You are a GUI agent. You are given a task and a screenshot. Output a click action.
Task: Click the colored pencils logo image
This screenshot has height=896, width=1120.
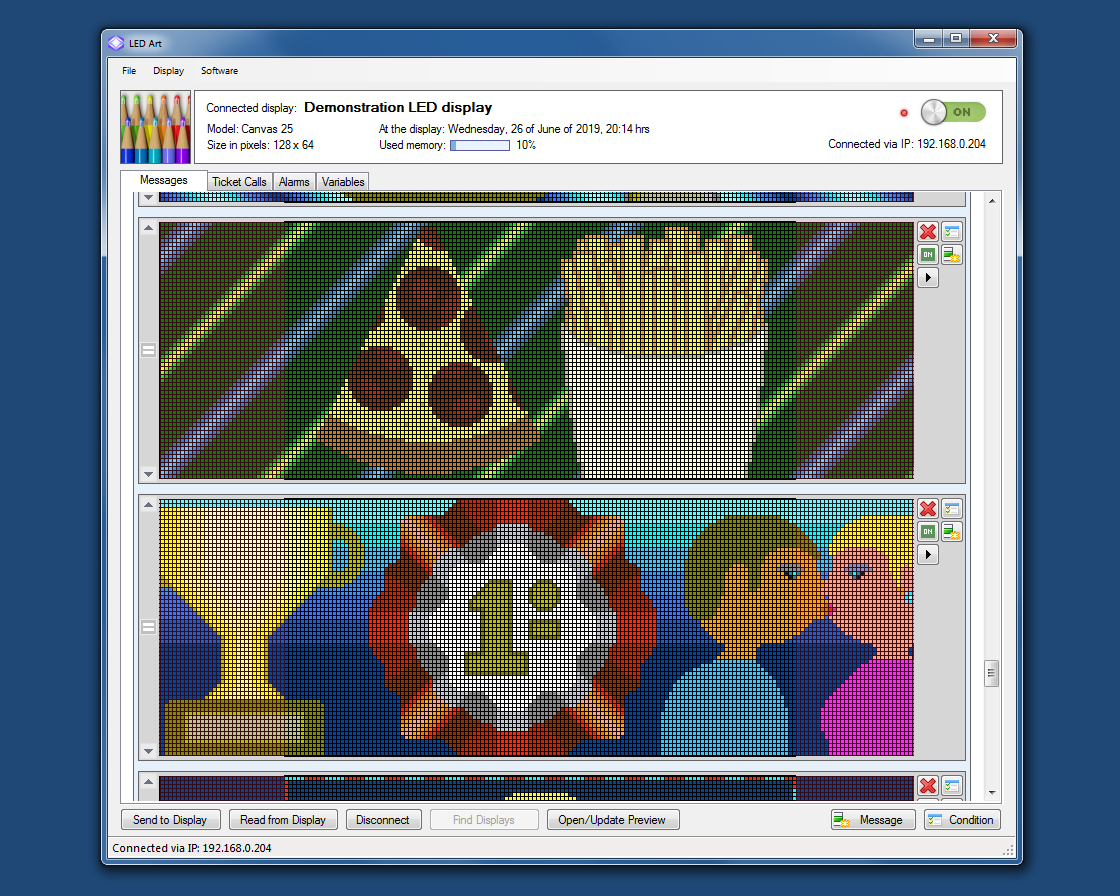pos(155,127)
